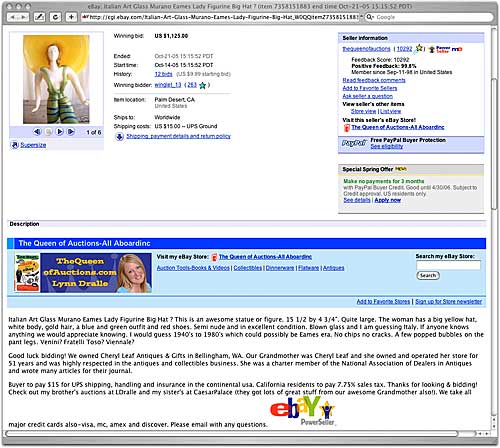
Task: Click the horizontal scrollbar left arrow
Action: point(480,434)
